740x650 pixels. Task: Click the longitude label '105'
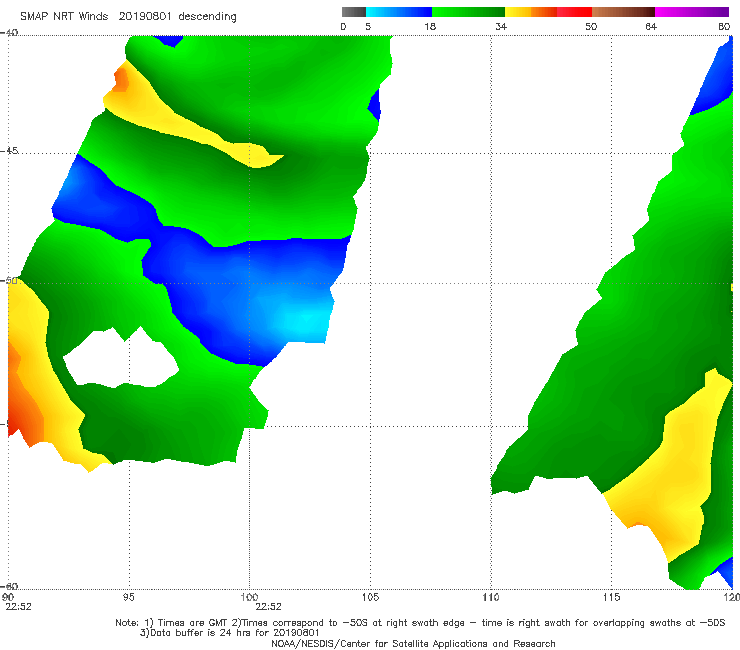coord(370,597)
